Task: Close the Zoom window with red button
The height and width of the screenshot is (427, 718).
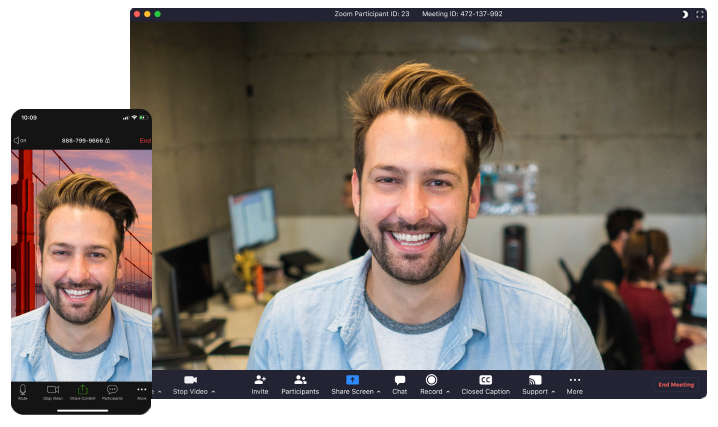Action: click(137, 14)
